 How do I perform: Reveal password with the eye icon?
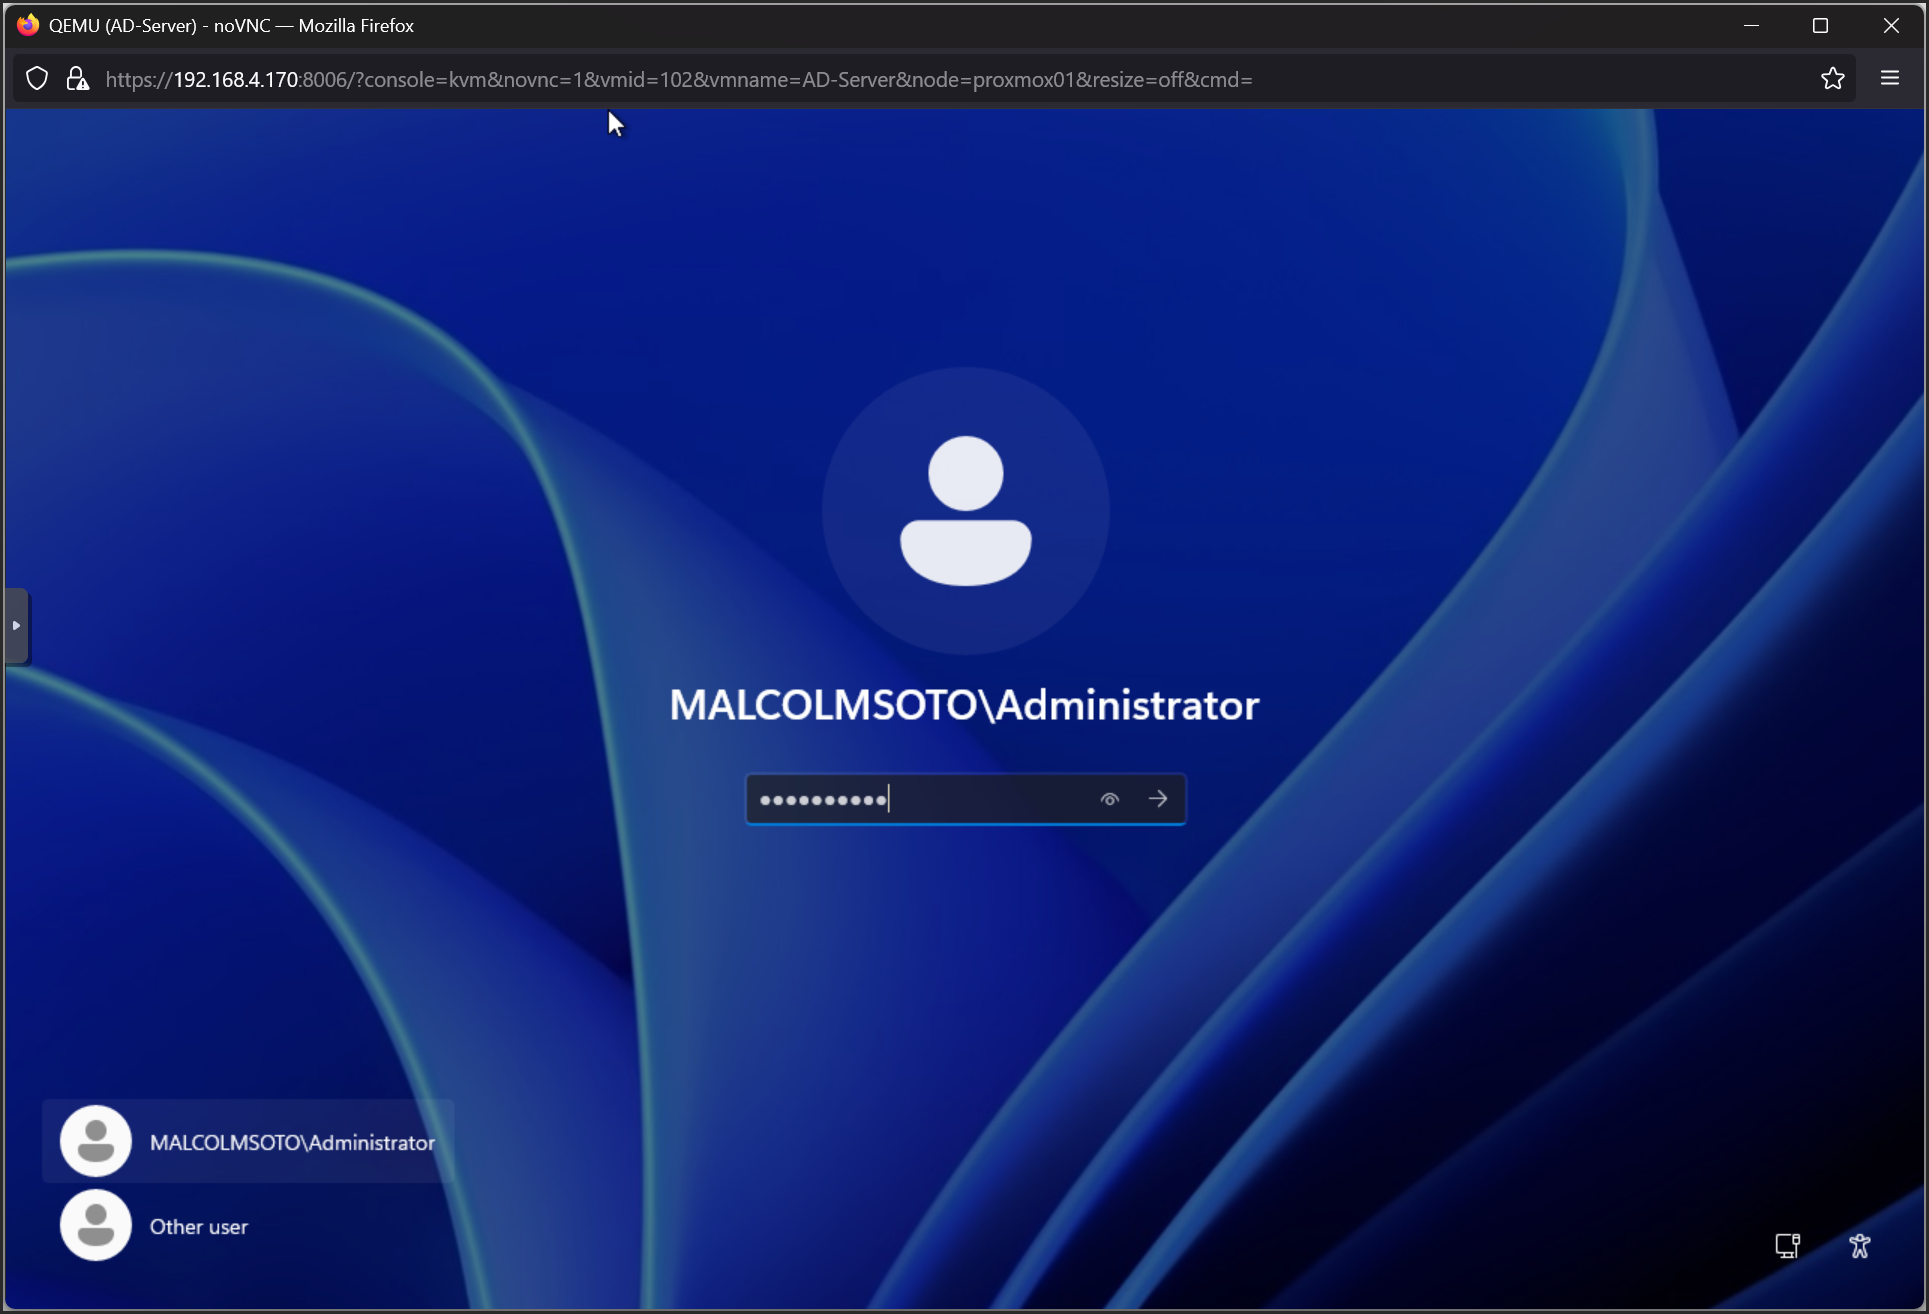click(x=1109, y=799)
